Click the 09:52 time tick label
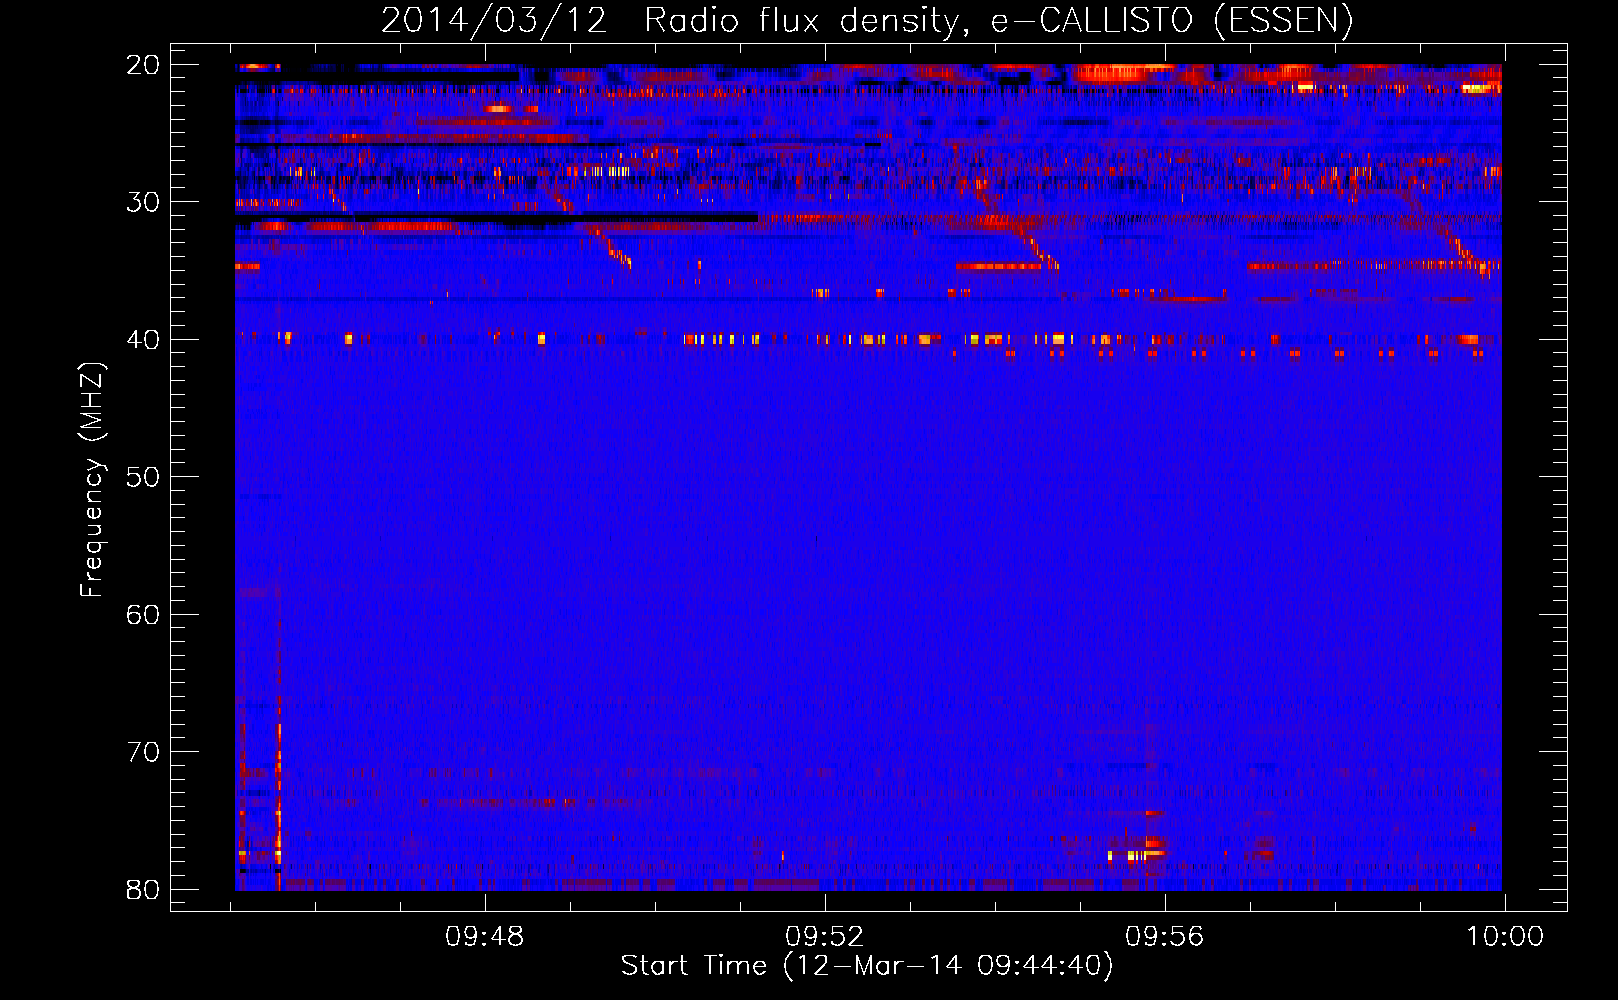 click(825, 937)
